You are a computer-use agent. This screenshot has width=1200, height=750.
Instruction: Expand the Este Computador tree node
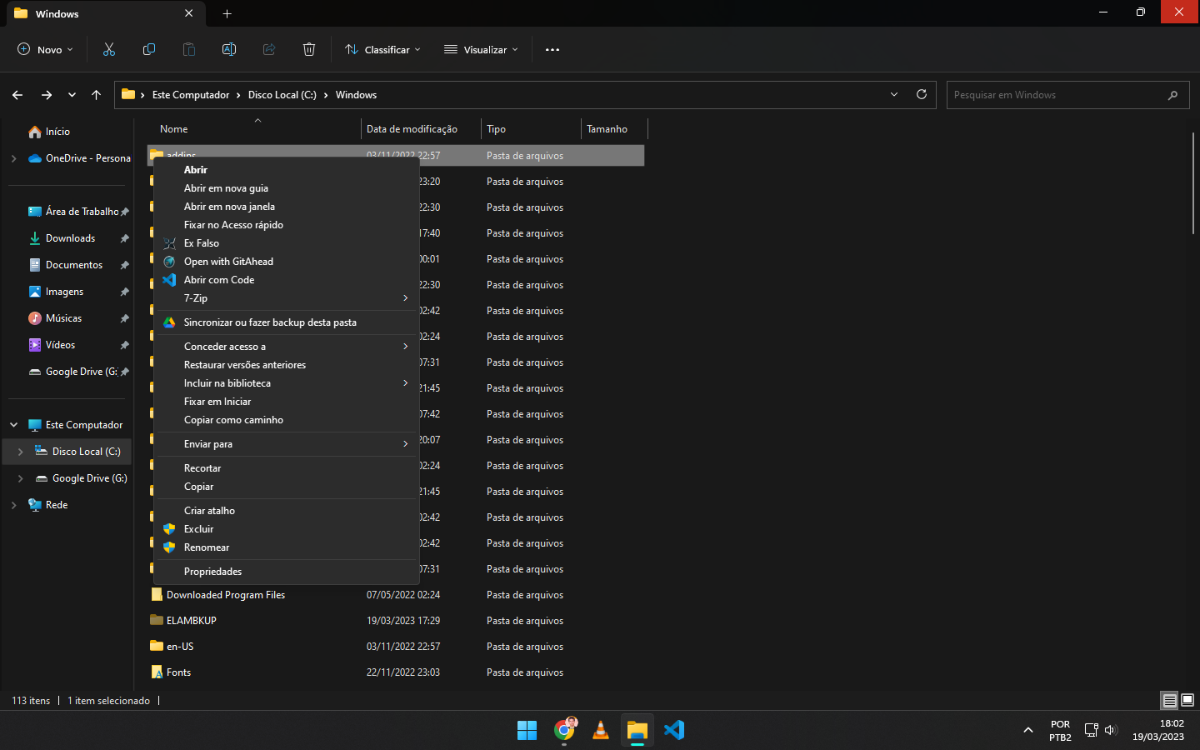click(13, 425)
